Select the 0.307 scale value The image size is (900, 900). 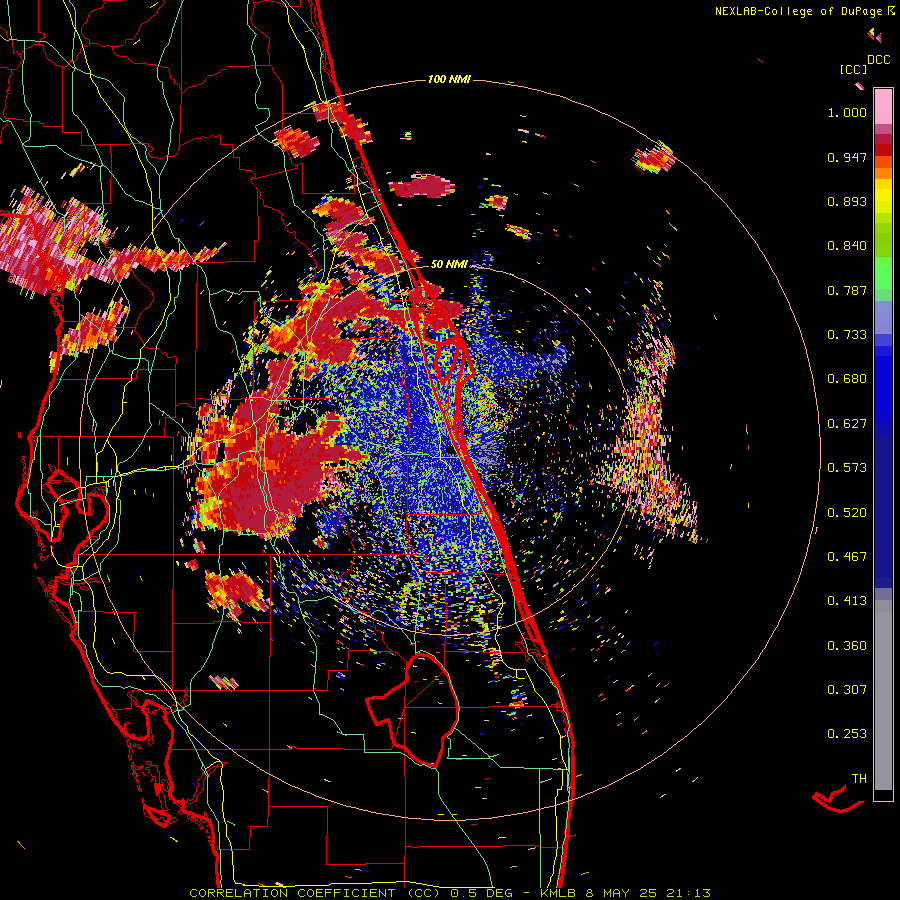pyautogui.click(x=847, y=690)
